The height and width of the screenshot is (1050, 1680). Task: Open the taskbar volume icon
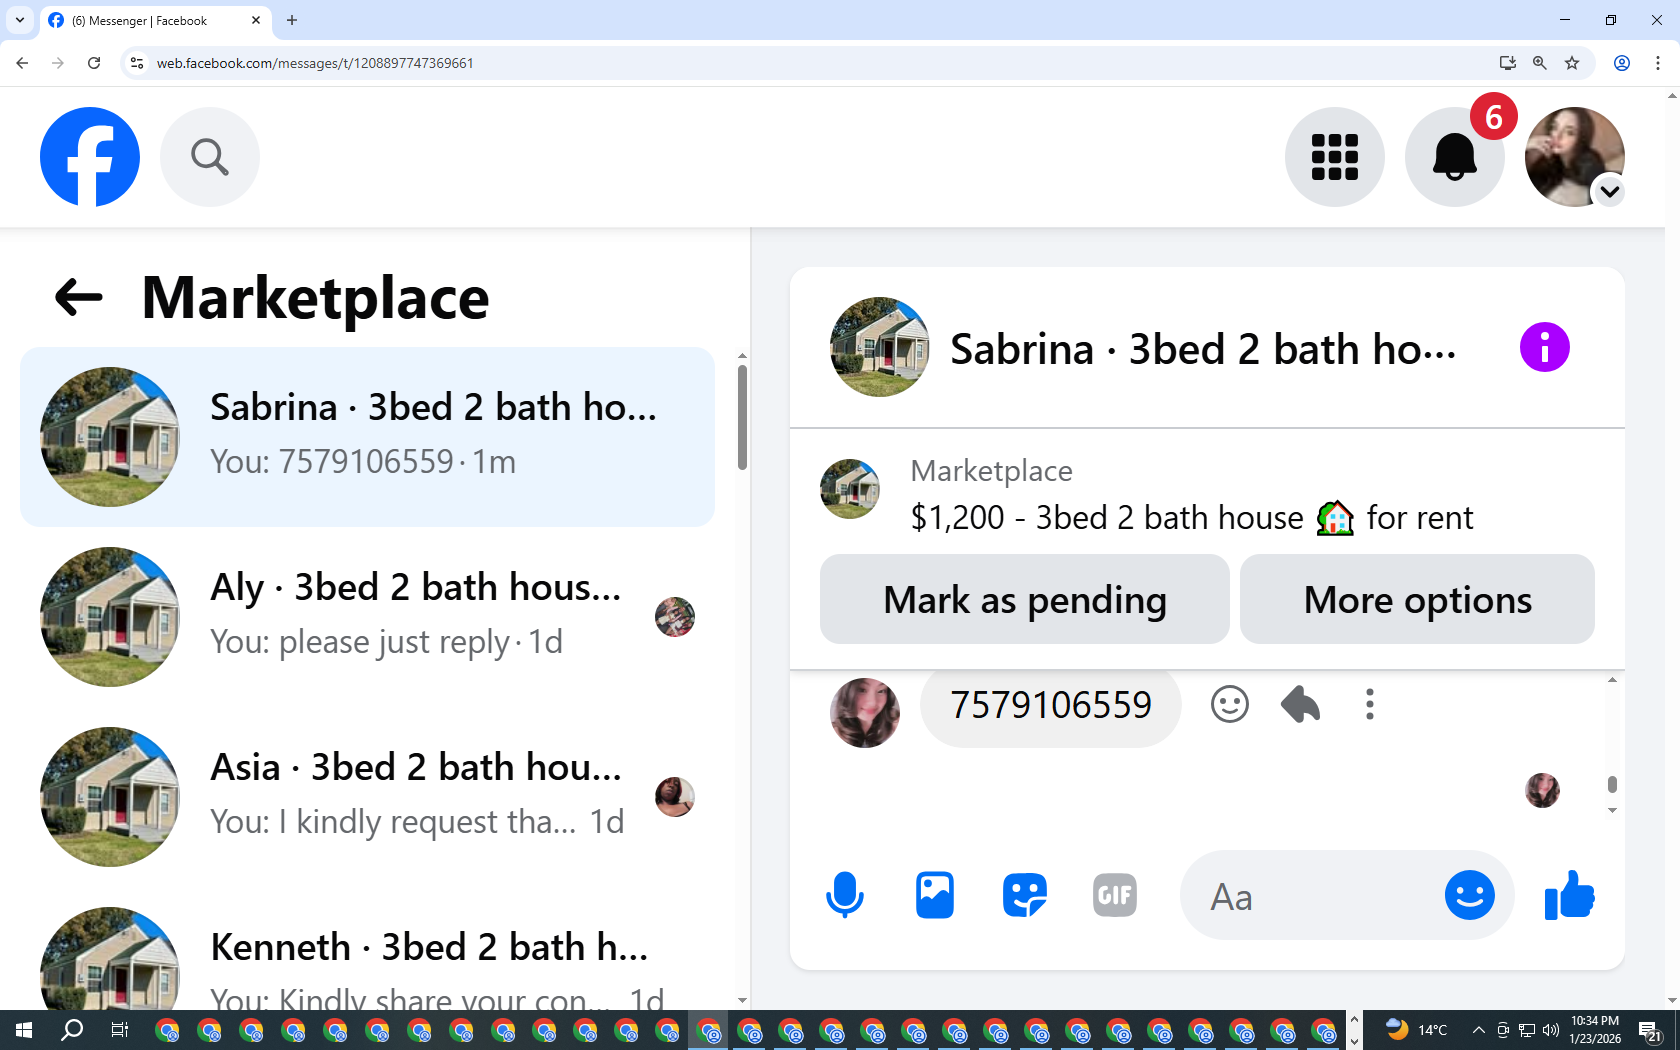point(1551,1030)
